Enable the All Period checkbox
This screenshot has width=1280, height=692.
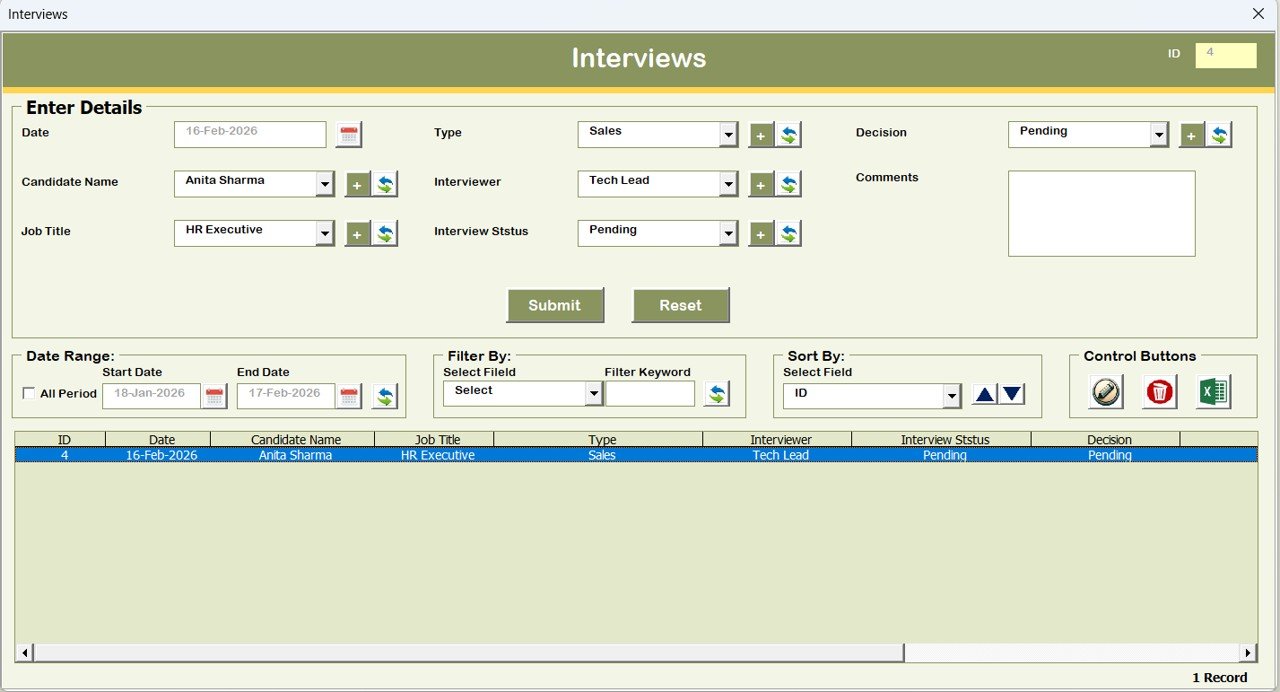pyautogui.click(x=29, y=394)
